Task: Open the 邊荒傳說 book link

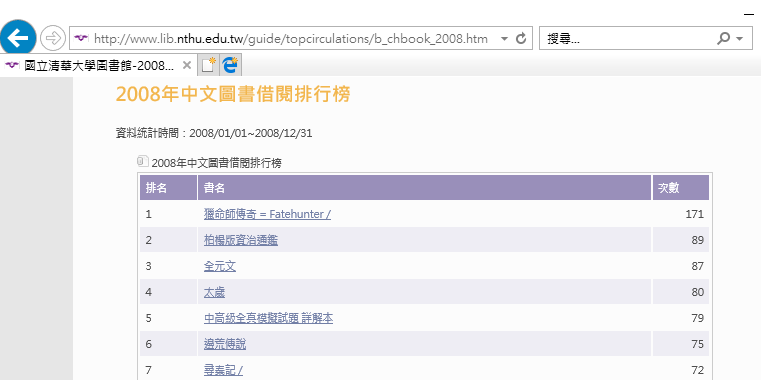Action: tap(225, 345)
